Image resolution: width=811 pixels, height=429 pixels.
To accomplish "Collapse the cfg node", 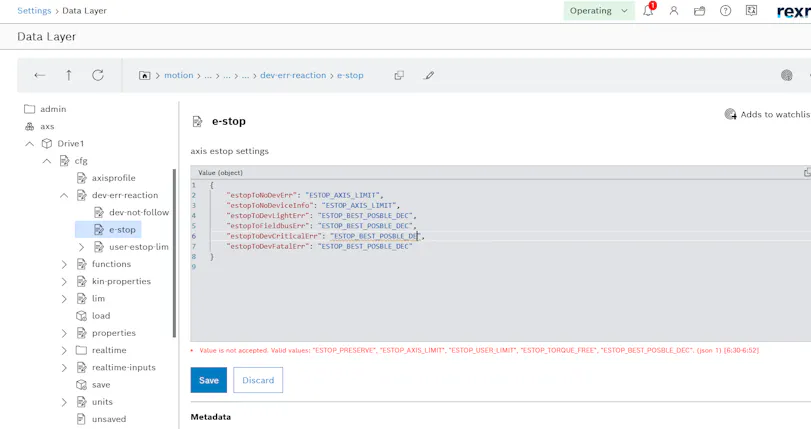I will click(x=47, y=161).
